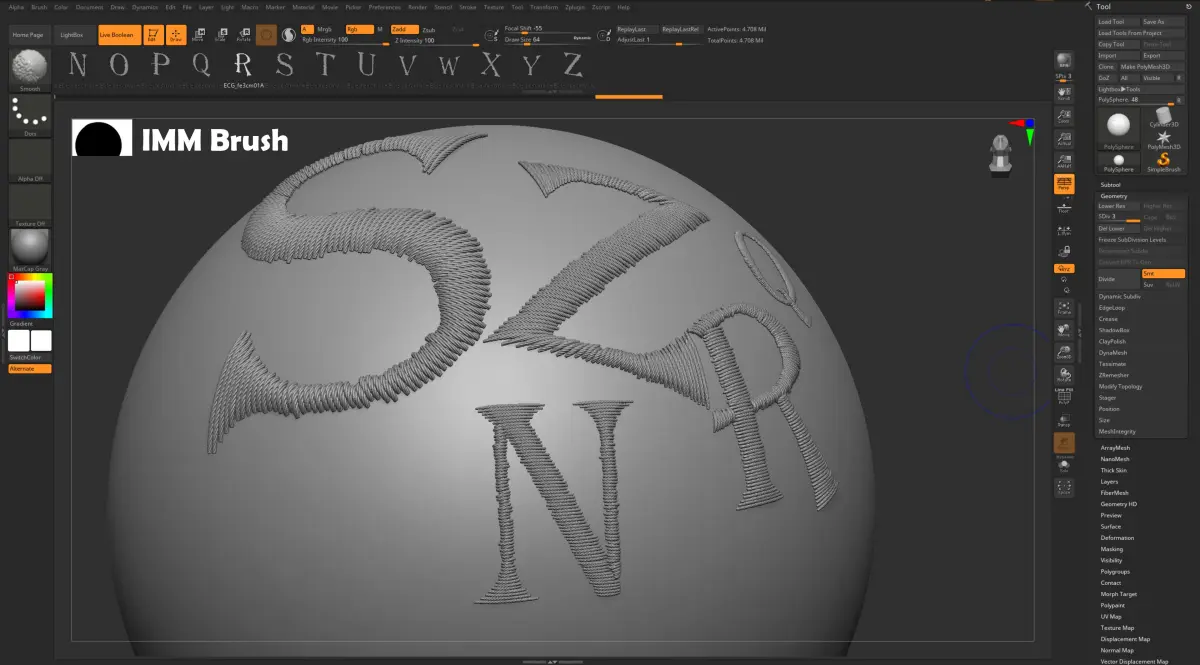Expand the ZRemesher subsection

(1113, 375)
